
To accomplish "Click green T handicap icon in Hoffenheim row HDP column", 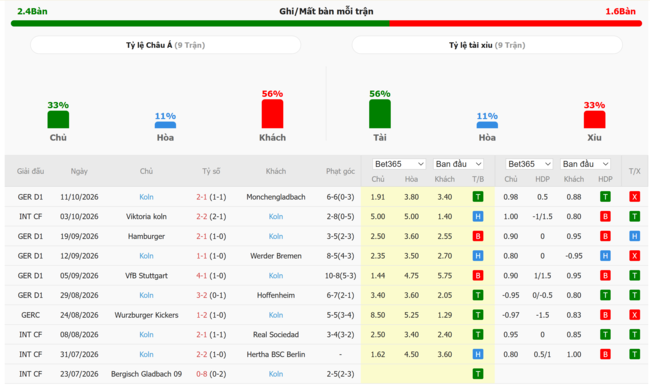I will tap(605, 295).
